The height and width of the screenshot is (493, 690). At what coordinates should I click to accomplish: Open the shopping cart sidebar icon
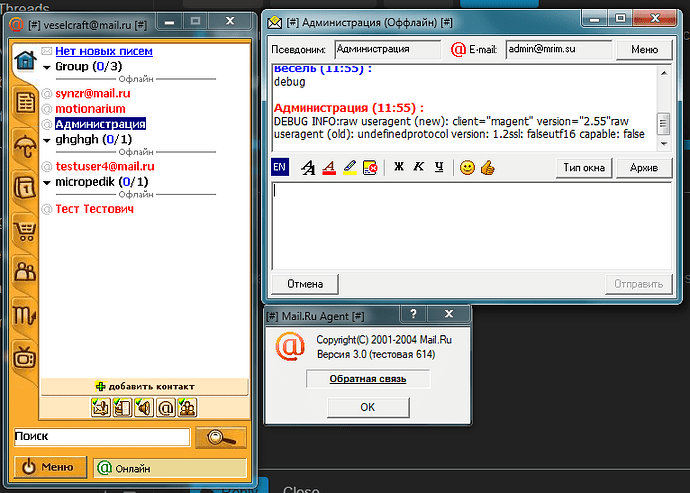[x=25, y=230]
